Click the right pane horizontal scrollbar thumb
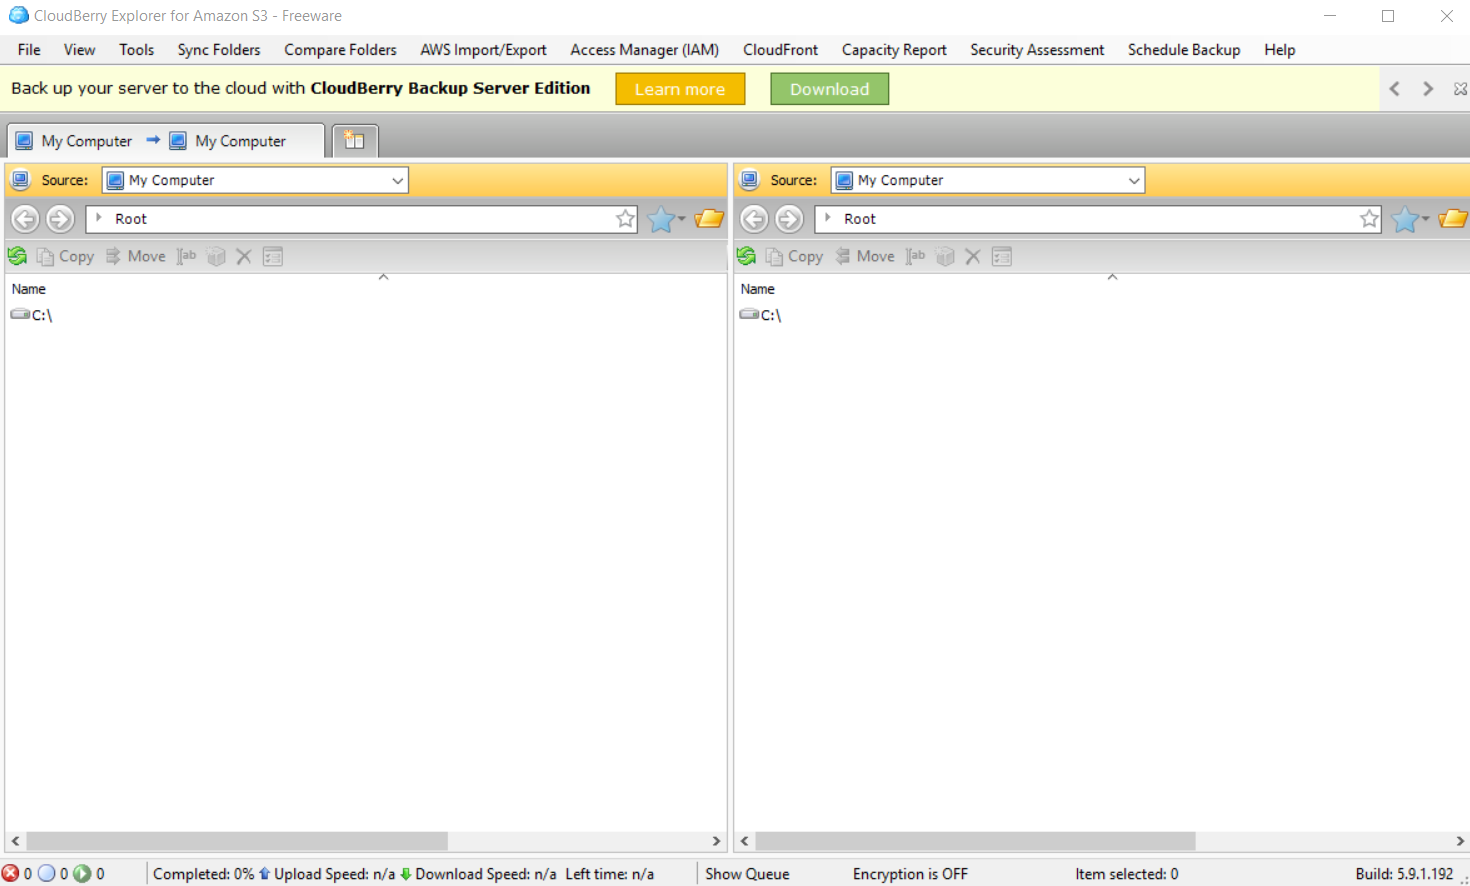 [975, 841]
